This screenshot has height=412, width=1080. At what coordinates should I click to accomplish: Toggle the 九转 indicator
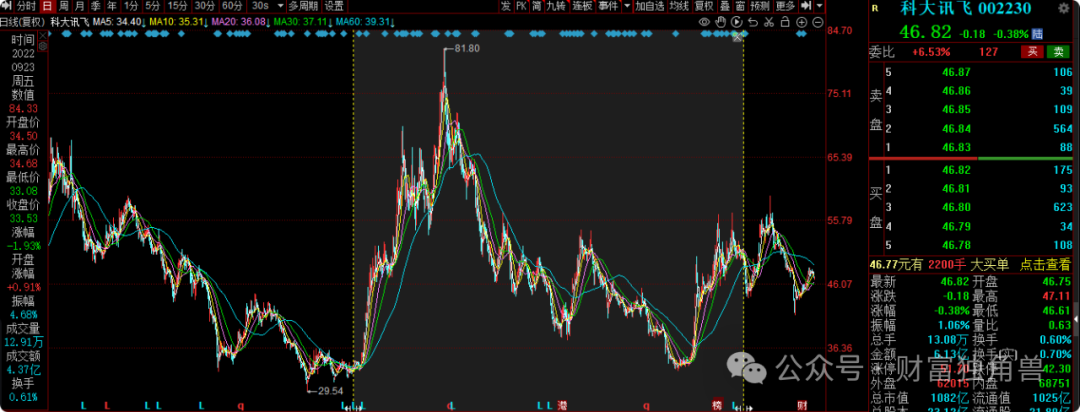coord(557,6)
